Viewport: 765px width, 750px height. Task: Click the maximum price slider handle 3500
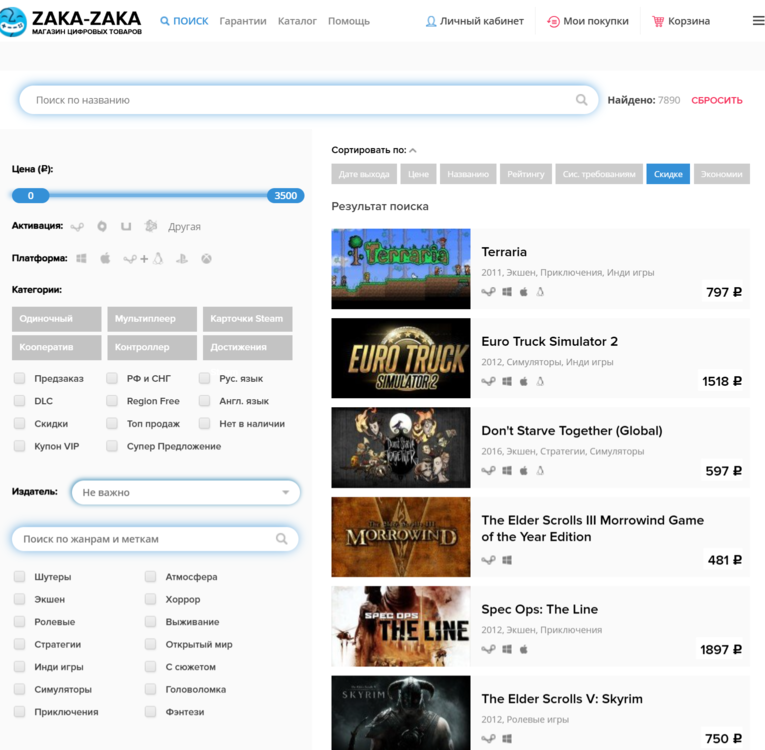[285, 196]
